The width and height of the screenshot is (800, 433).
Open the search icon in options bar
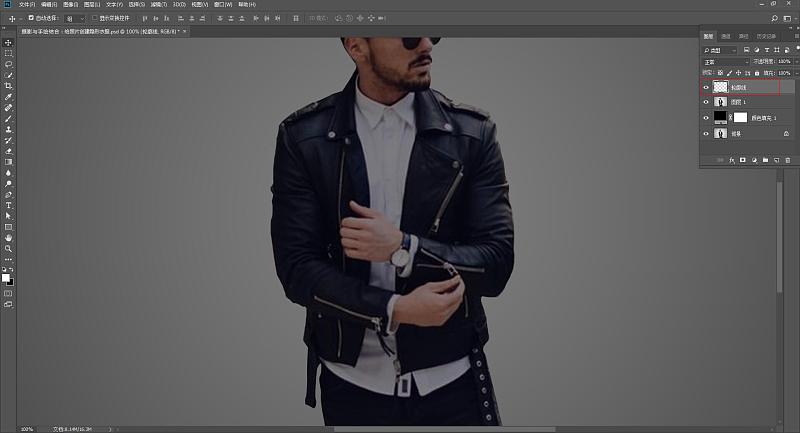(x=774, y=18)
